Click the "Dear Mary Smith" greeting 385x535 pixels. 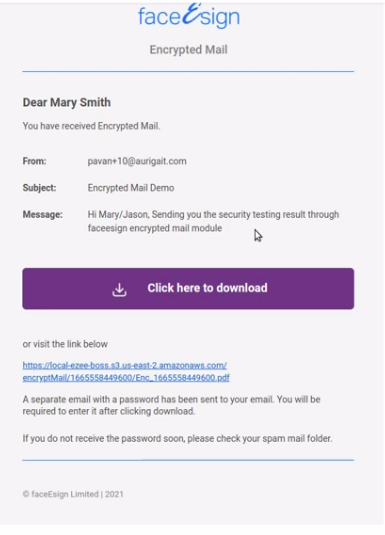coord(67,102)
